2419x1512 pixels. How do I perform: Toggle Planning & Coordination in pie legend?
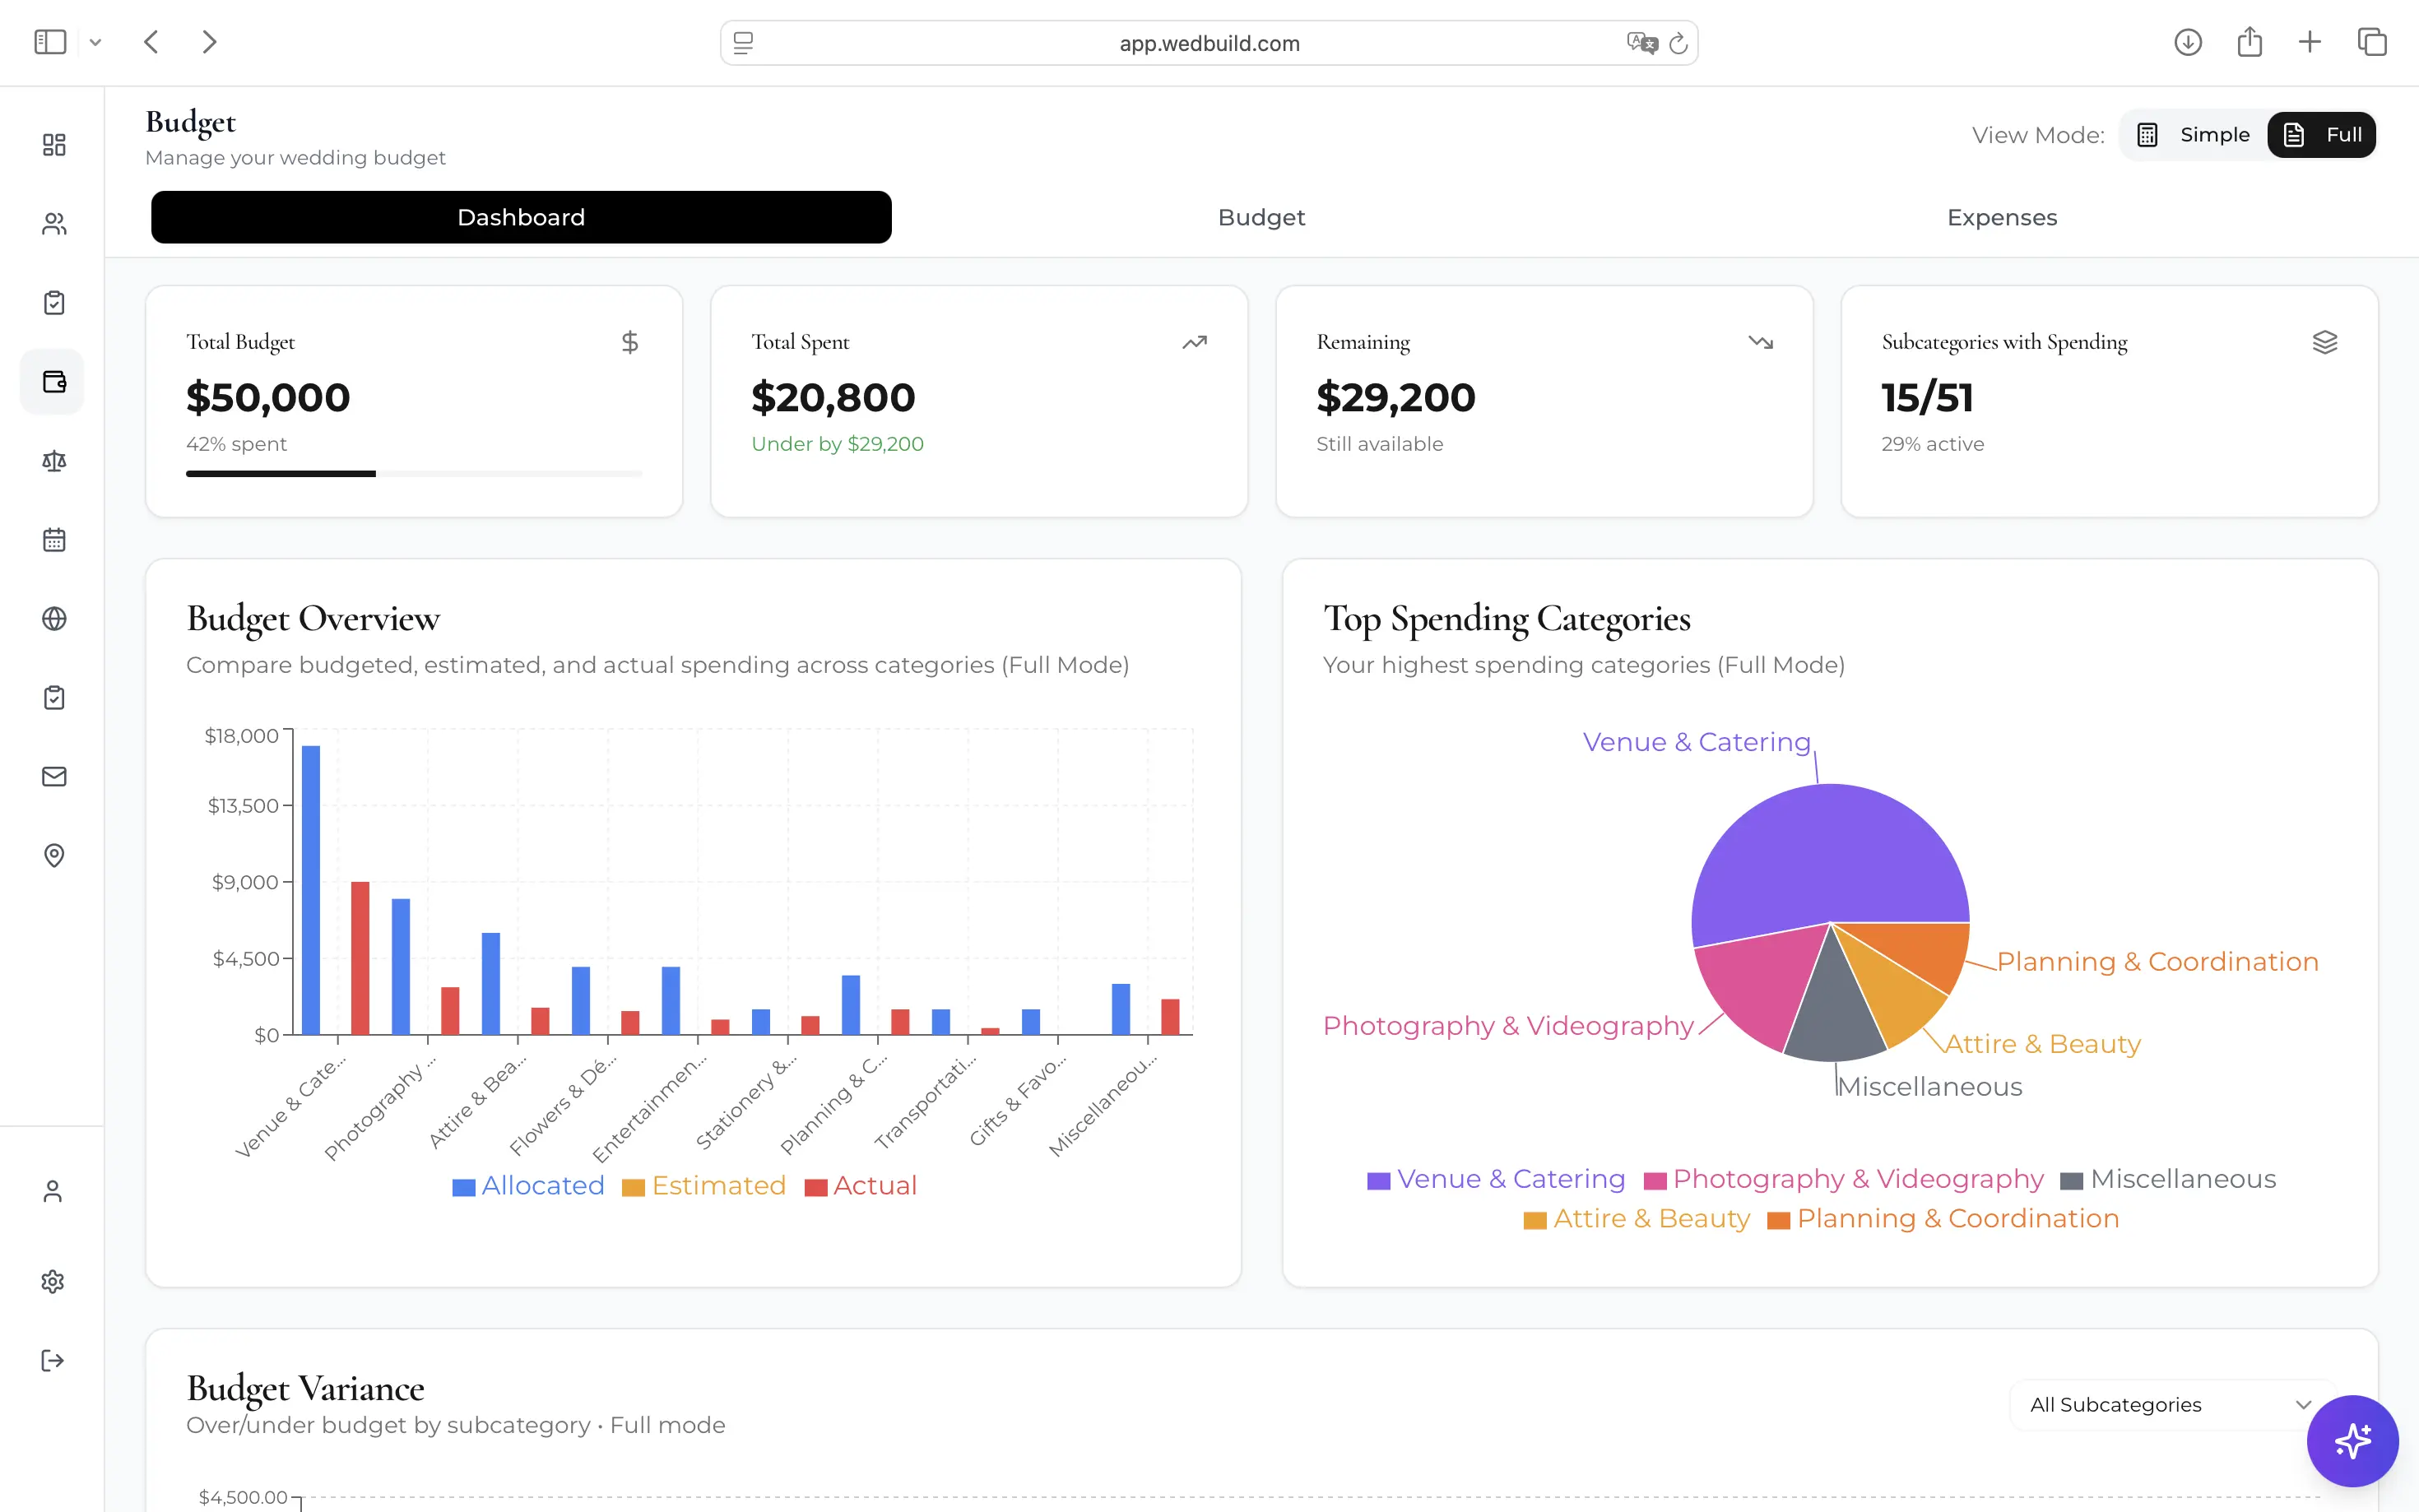pos(1943,1219)
